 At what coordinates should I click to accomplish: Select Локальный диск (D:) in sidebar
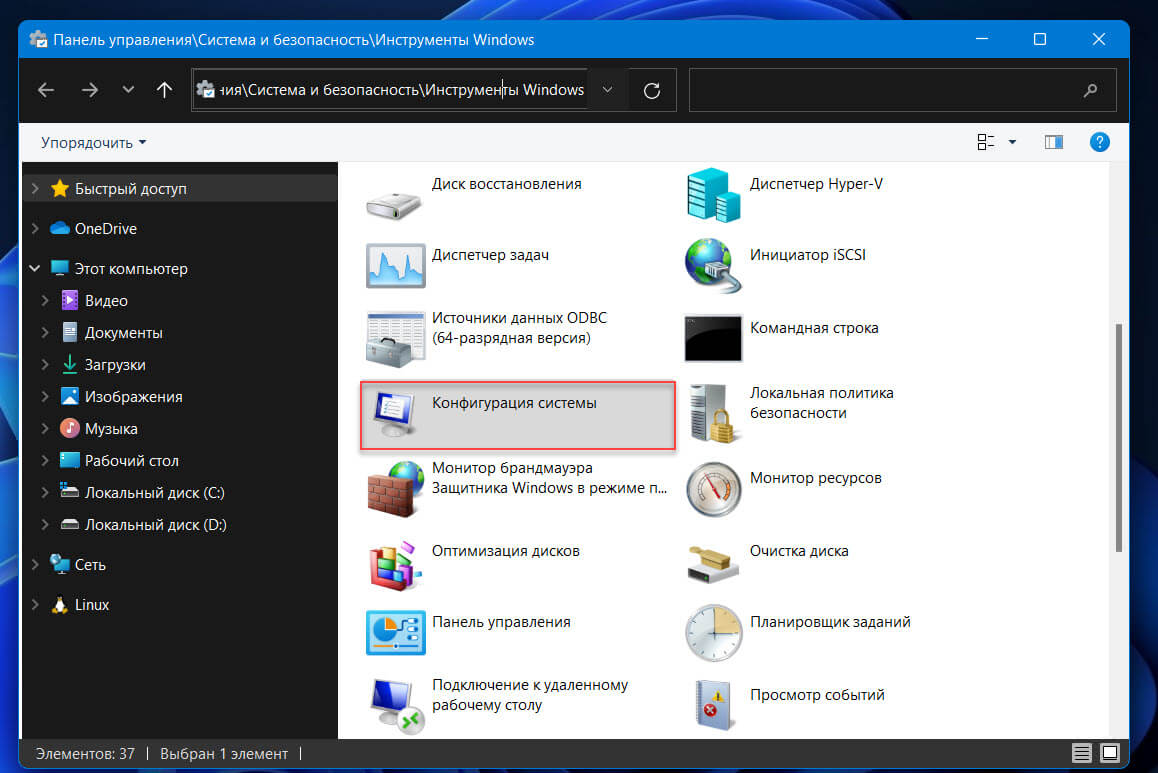[x=156, y=525]
